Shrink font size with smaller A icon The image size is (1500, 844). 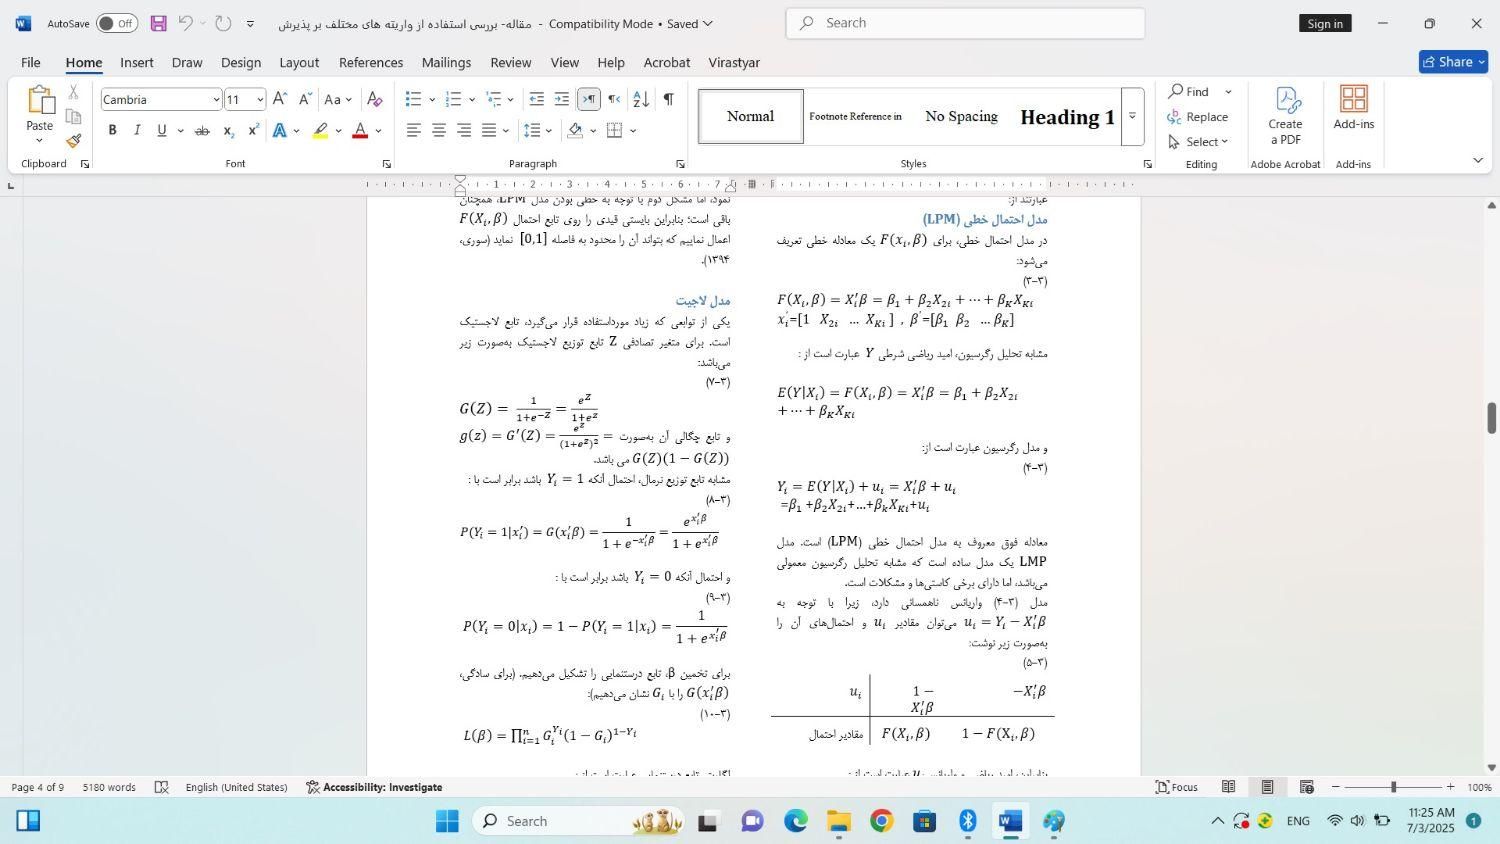[305, 99]
